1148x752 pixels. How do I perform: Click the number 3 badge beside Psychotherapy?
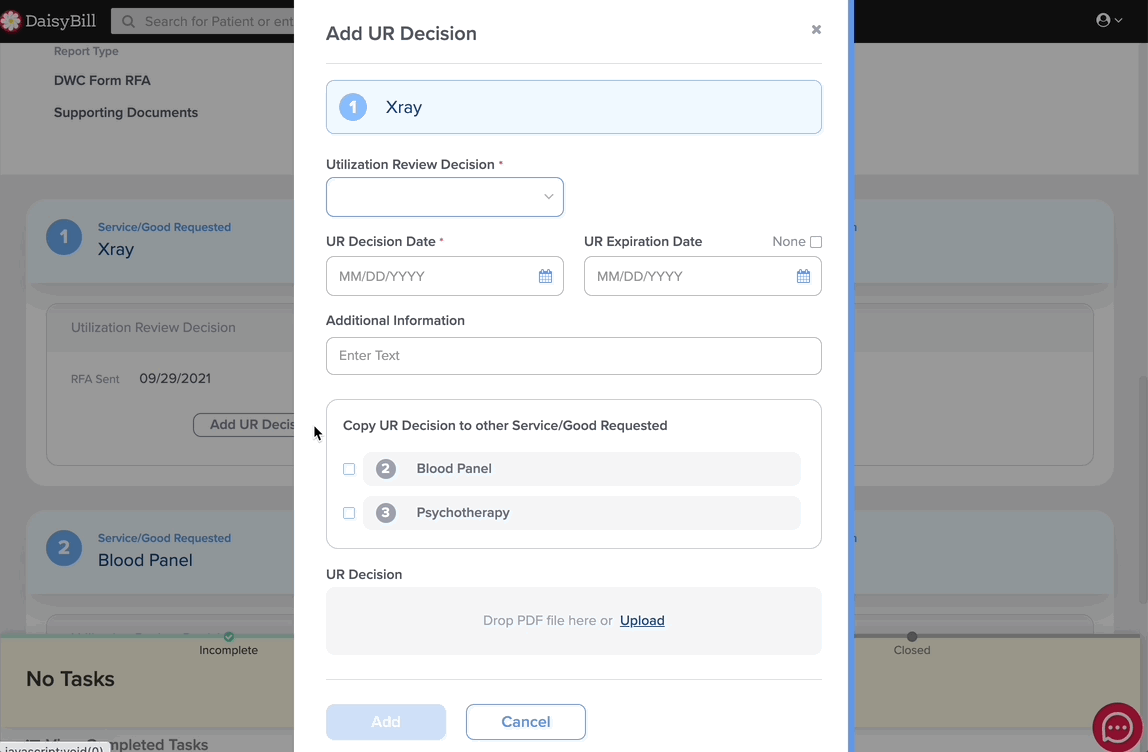click(x=386, y=513)
